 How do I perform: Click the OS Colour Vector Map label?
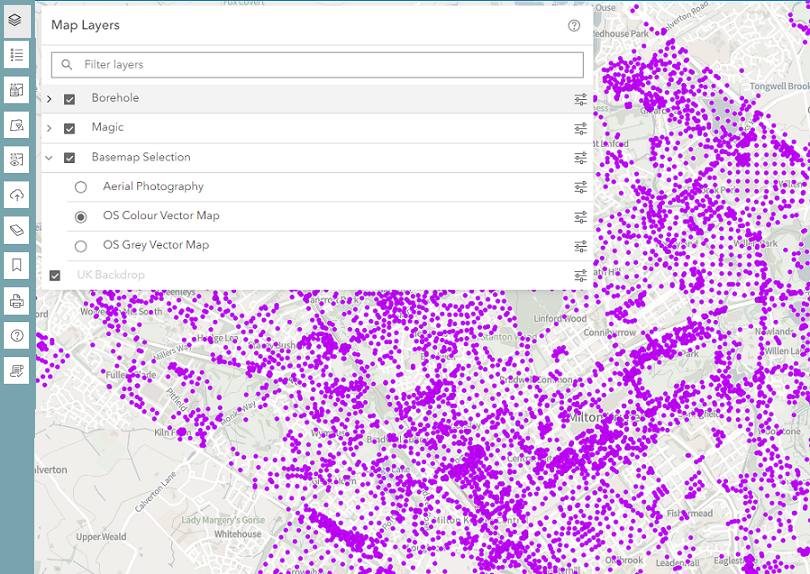[161, 215]
